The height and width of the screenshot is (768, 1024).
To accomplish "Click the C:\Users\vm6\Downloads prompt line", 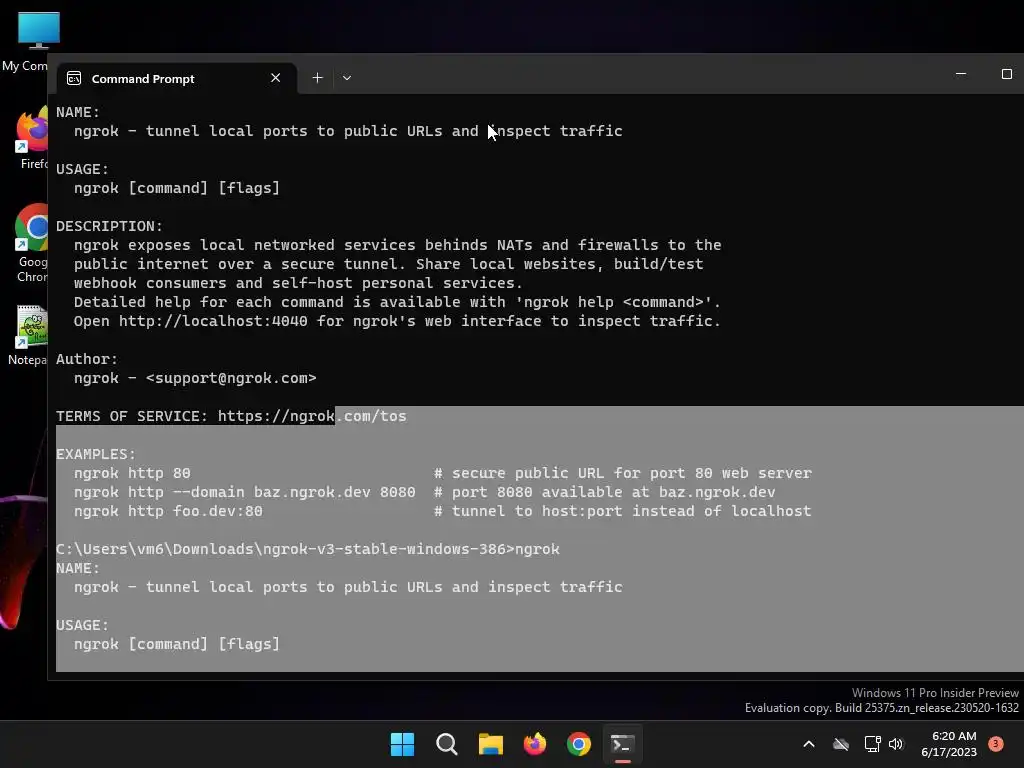I will click(308, 549).
